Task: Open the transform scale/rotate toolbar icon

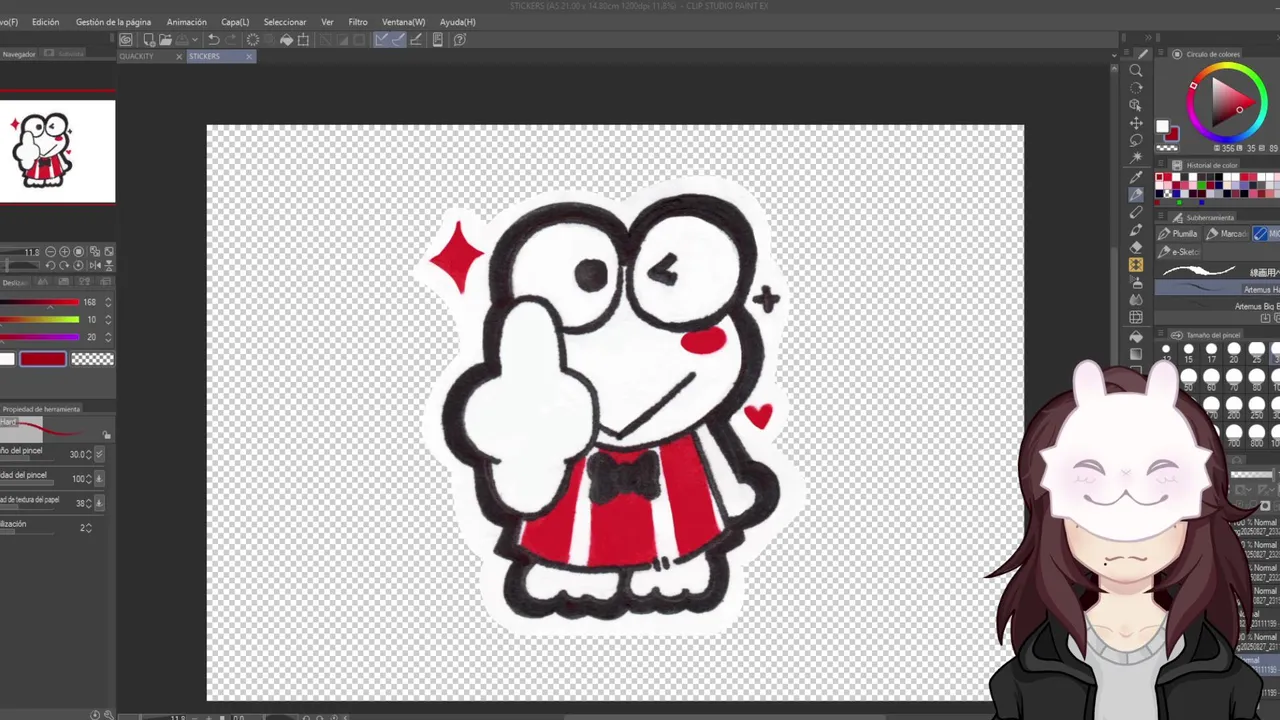Action: [x=304, y=40]
